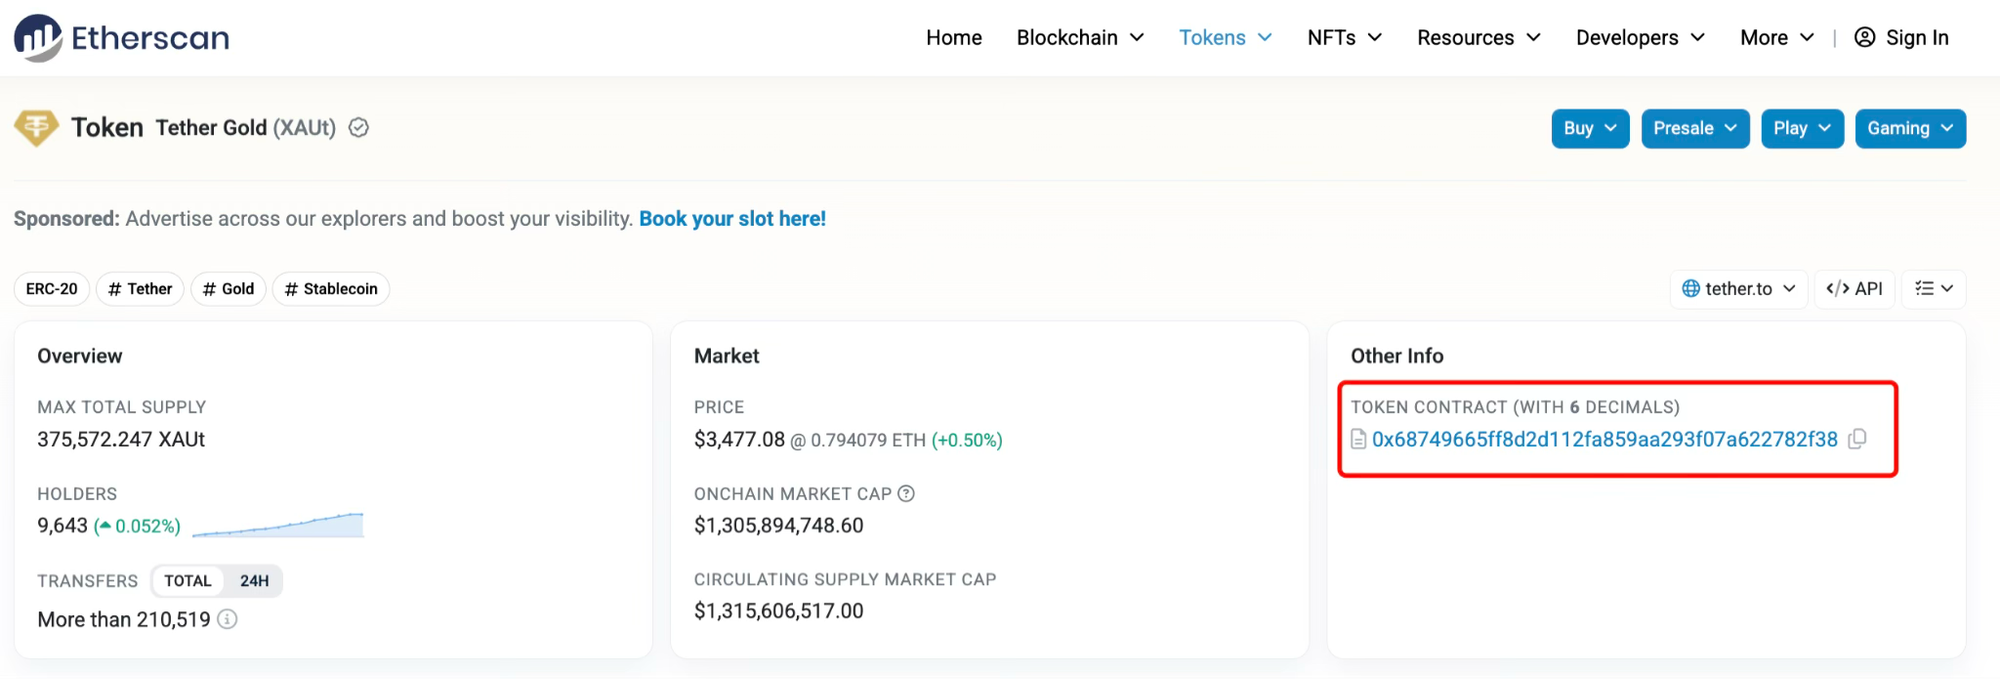Expand the tether.to website dropdown
The width and height of the screenshot is (2000, 679).
pyautogui.click(x=1738, y=289)
